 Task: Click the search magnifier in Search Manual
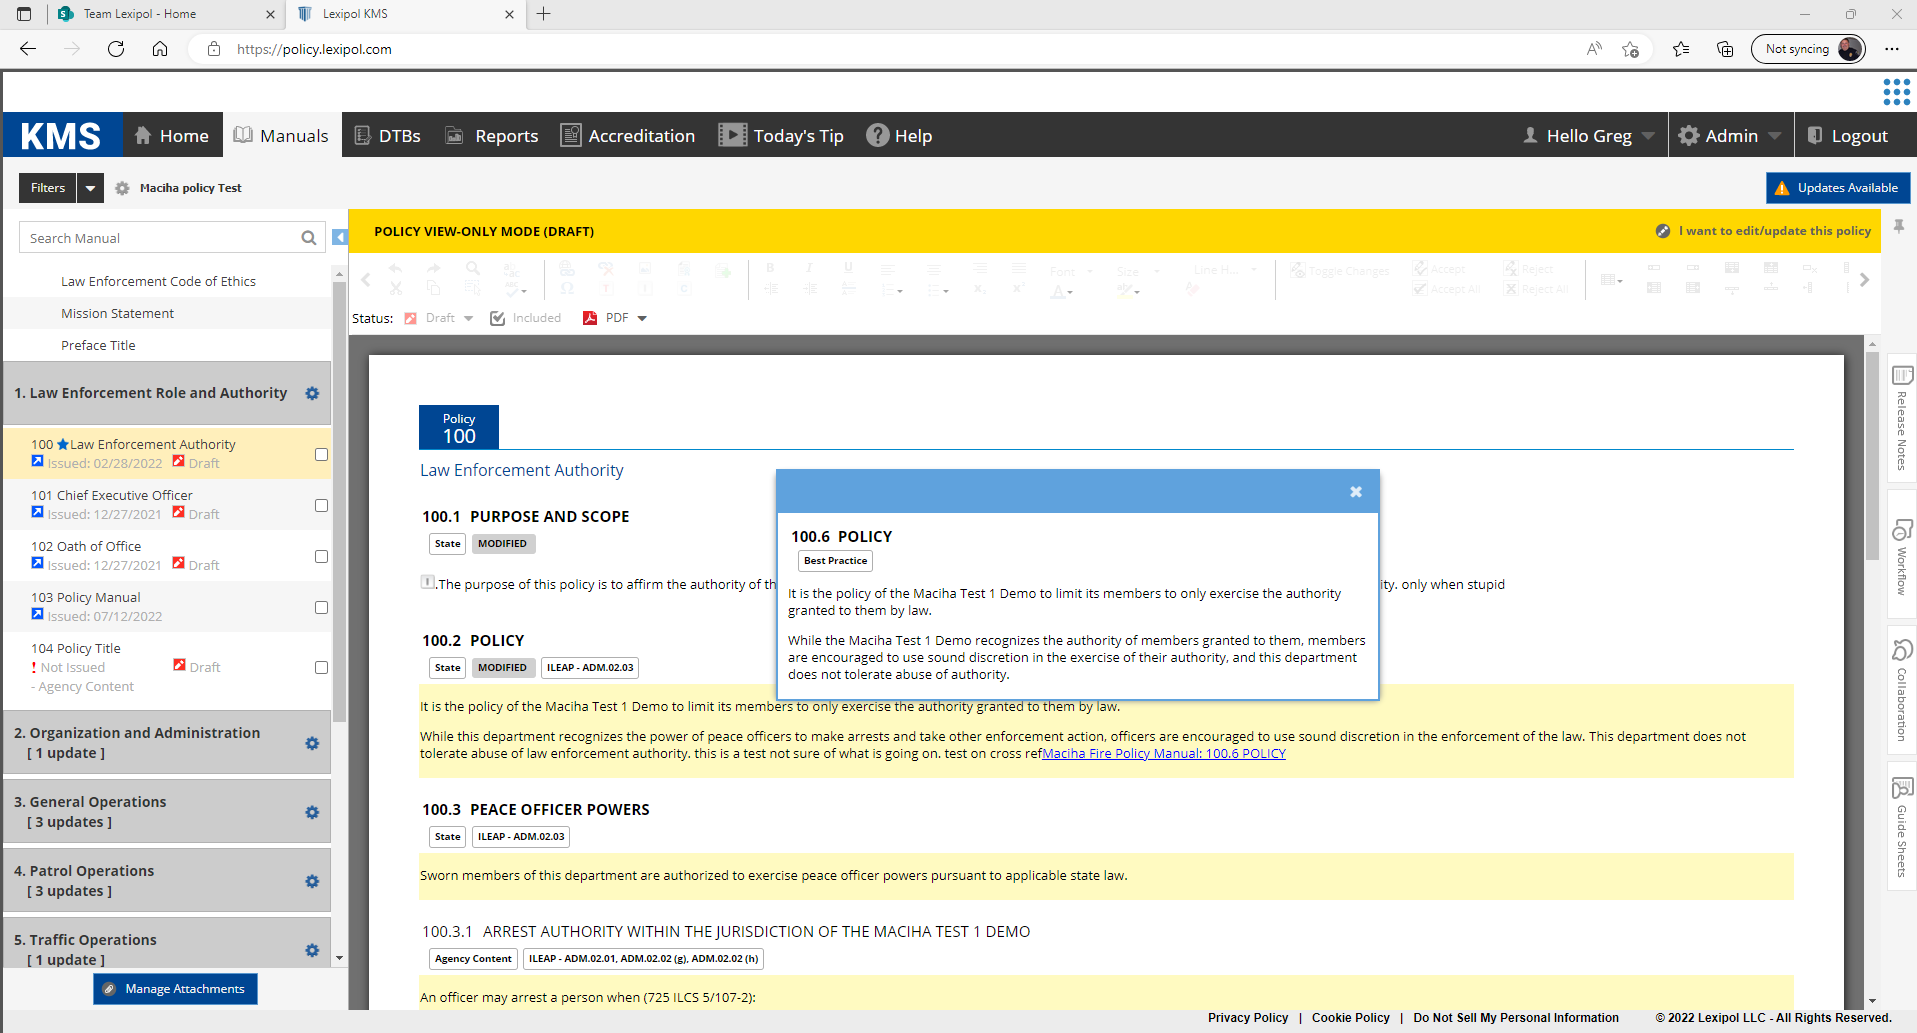pyautogui.click(x=309, y=238)
